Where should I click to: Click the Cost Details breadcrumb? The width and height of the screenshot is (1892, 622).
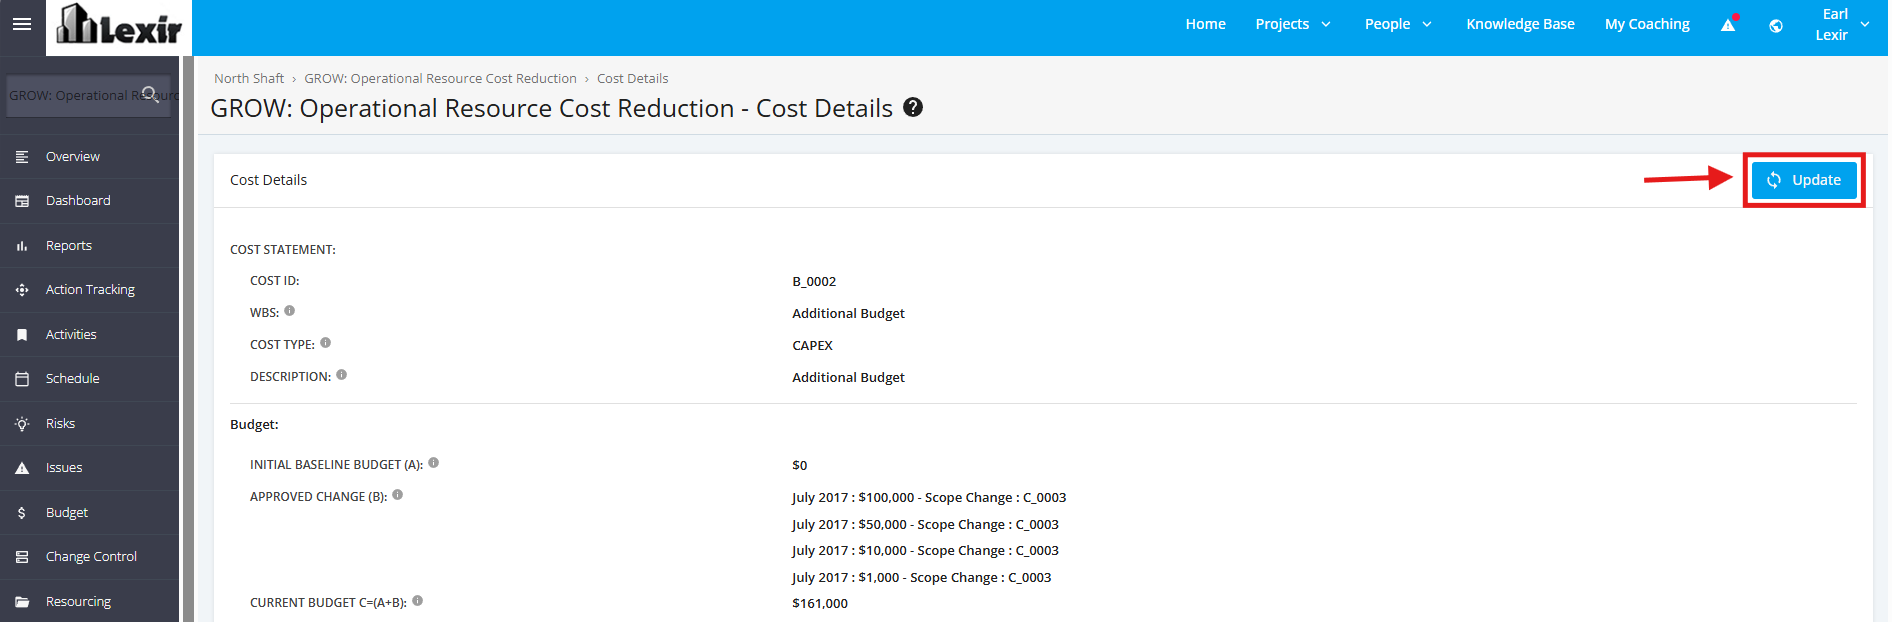pos(633,78)
